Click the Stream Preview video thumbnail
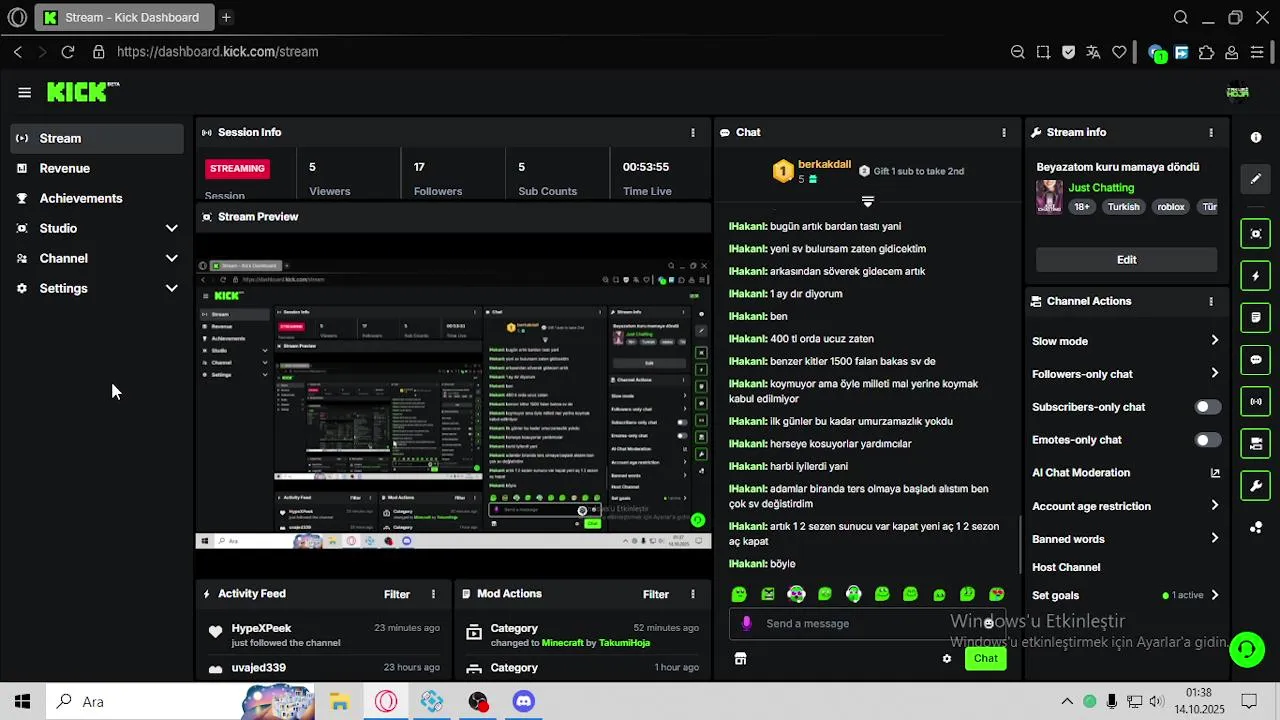 453,404
